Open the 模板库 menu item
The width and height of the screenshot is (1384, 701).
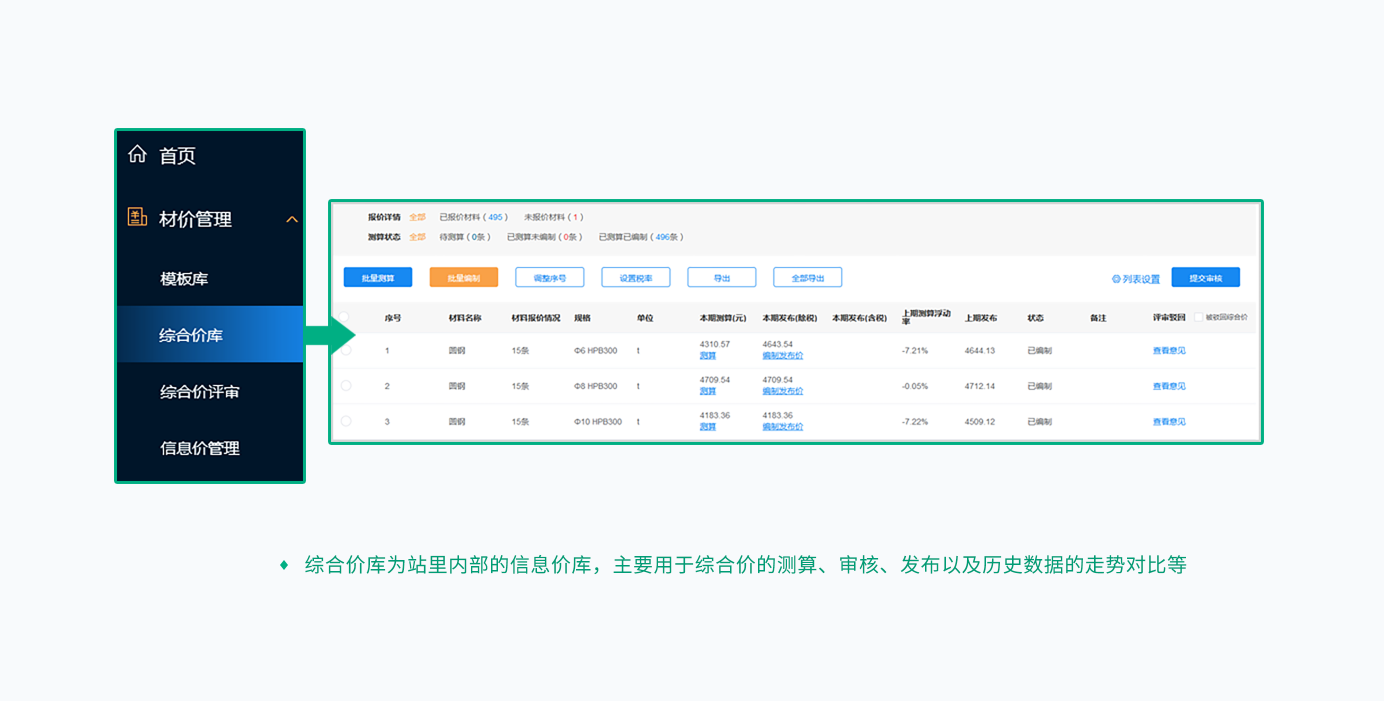point(184,279)
